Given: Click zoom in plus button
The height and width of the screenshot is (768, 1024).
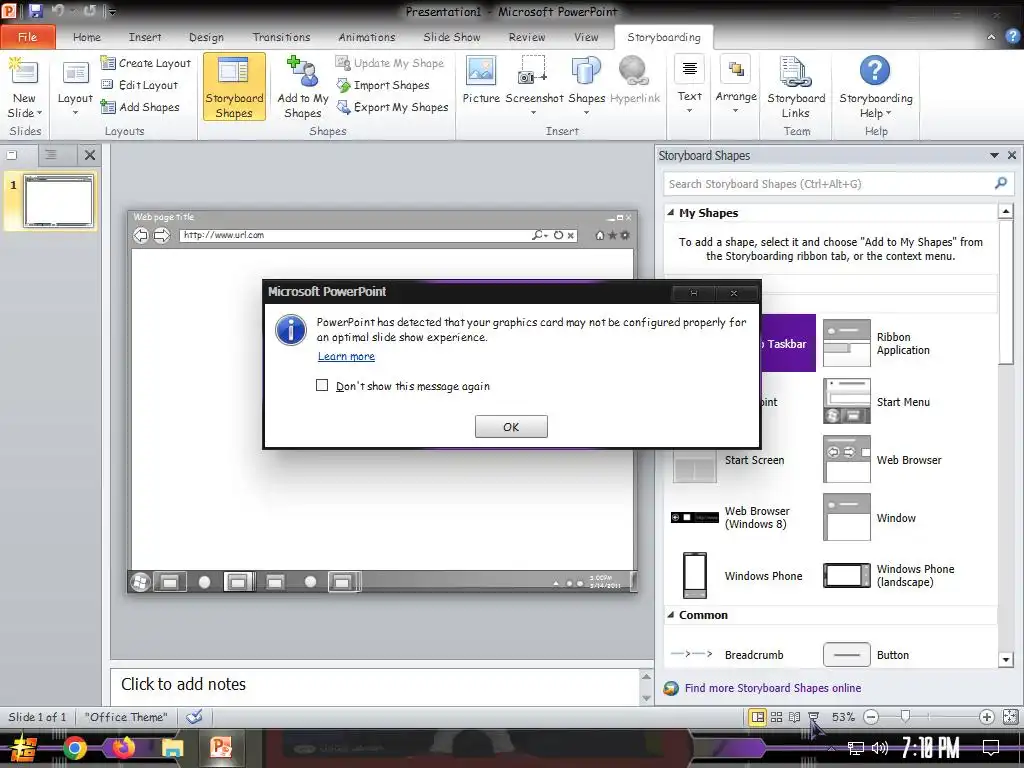Looking at the screenshot, I should [x=987, y=717].
